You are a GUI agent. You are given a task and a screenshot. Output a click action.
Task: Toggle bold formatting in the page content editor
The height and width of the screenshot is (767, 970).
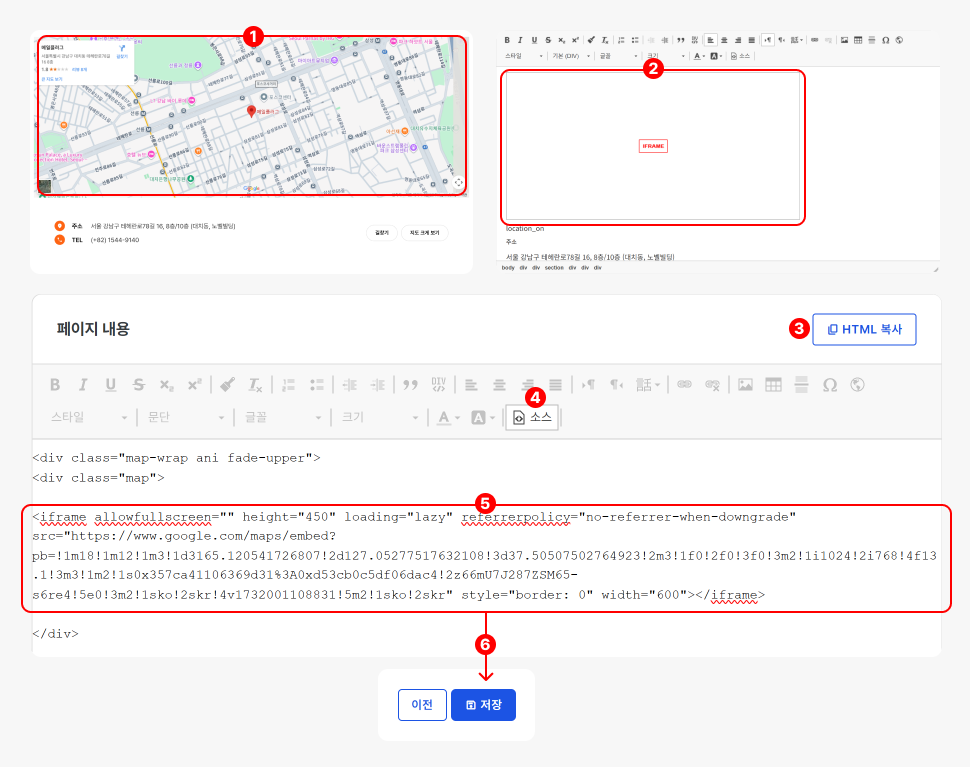(x=55, y=385)
